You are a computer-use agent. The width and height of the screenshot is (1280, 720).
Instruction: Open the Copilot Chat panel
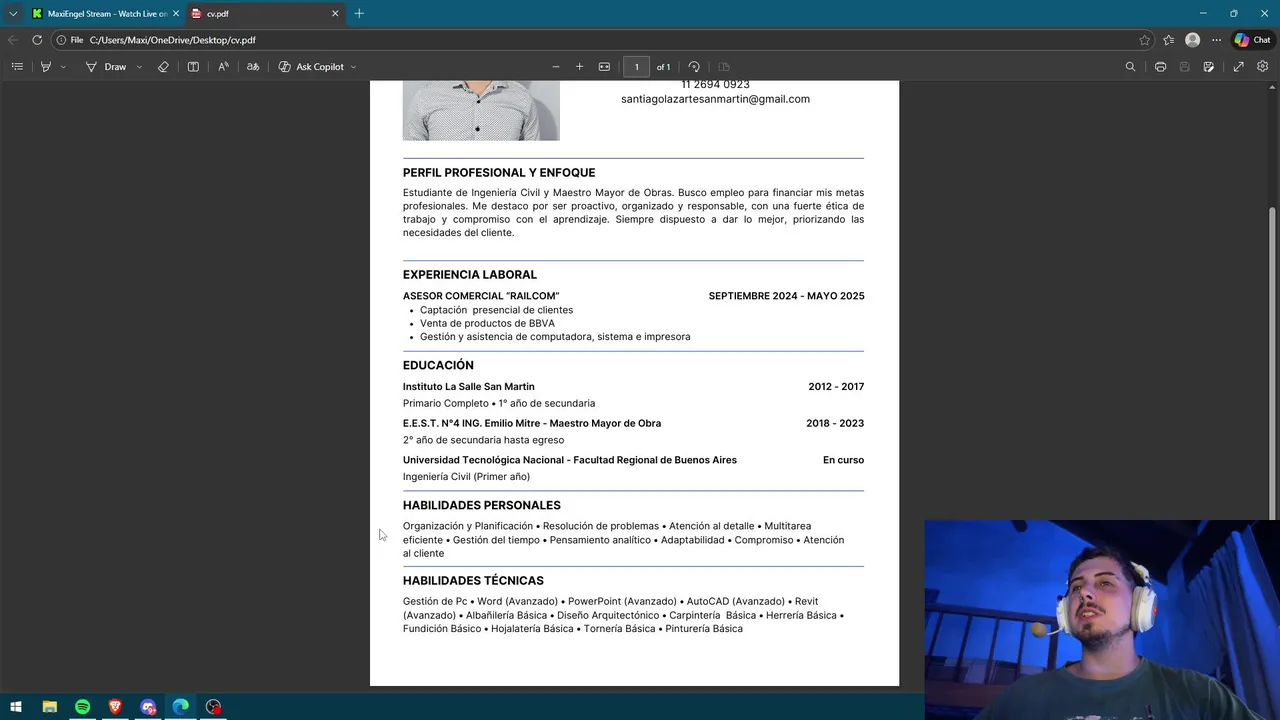(1252, 40)
